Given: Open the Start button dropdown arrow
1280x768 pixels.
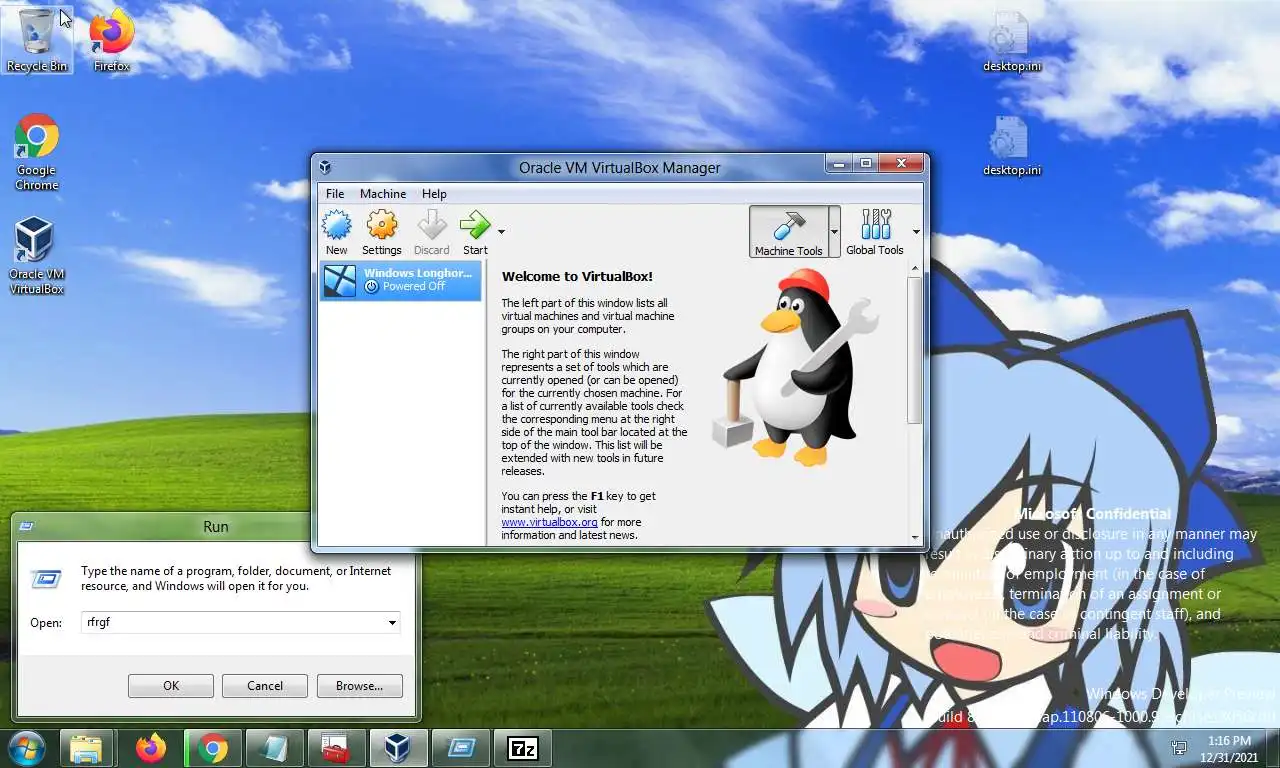Looking at the screenshot, I should click(501, 232).
